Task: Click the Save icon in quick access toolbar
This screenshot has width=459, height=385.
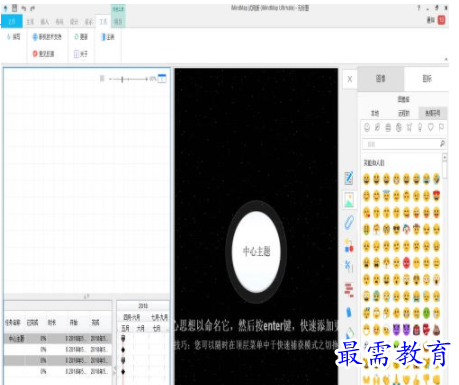Action: pos(15,8)
